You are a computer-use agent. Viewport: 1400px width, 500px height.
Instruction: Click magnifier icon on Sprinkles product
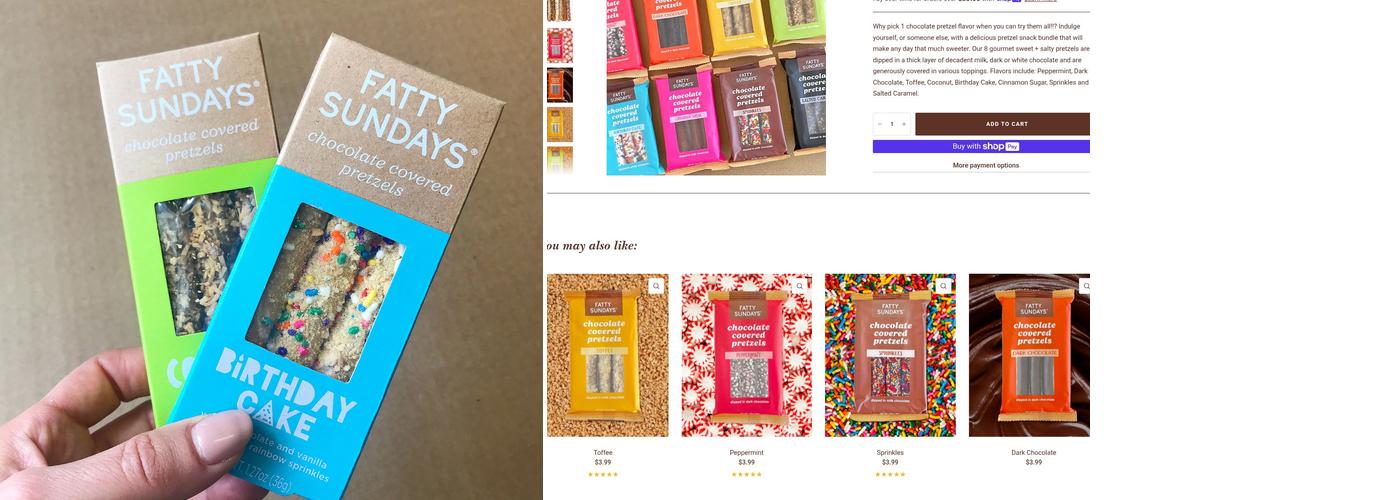[x=943, y=286]
